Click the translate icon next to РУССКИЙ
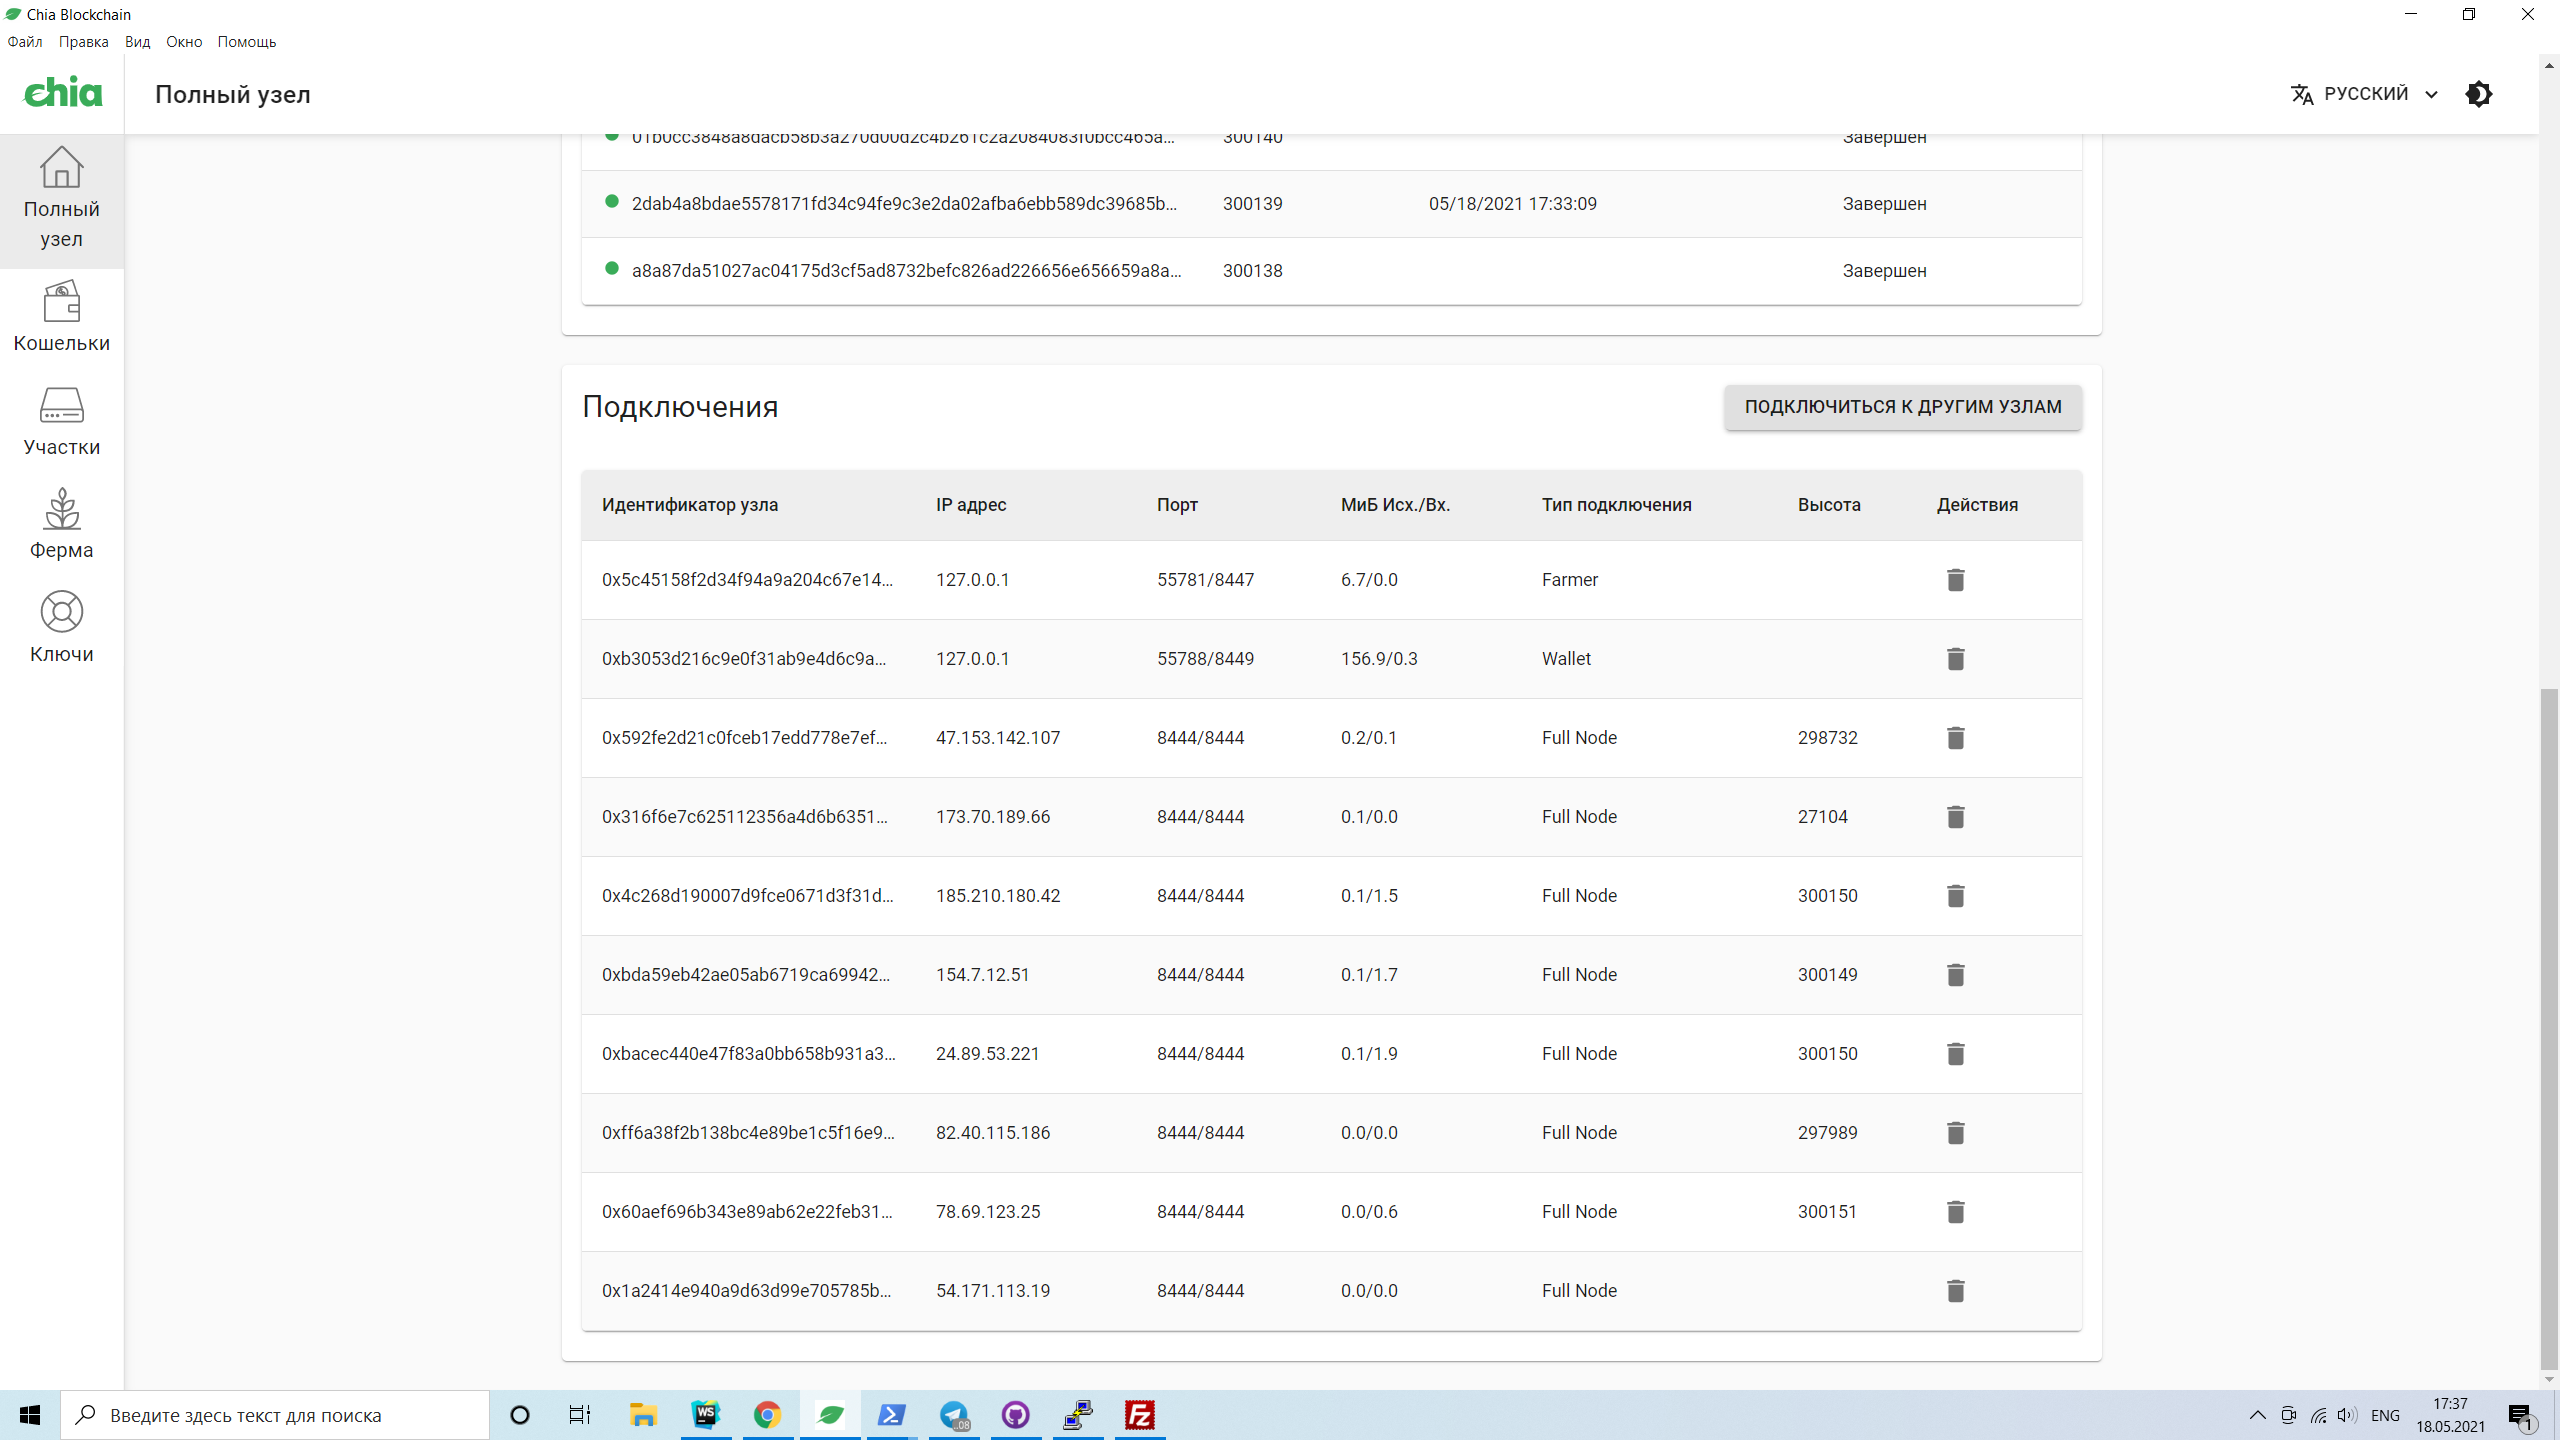 point(2302,94)
